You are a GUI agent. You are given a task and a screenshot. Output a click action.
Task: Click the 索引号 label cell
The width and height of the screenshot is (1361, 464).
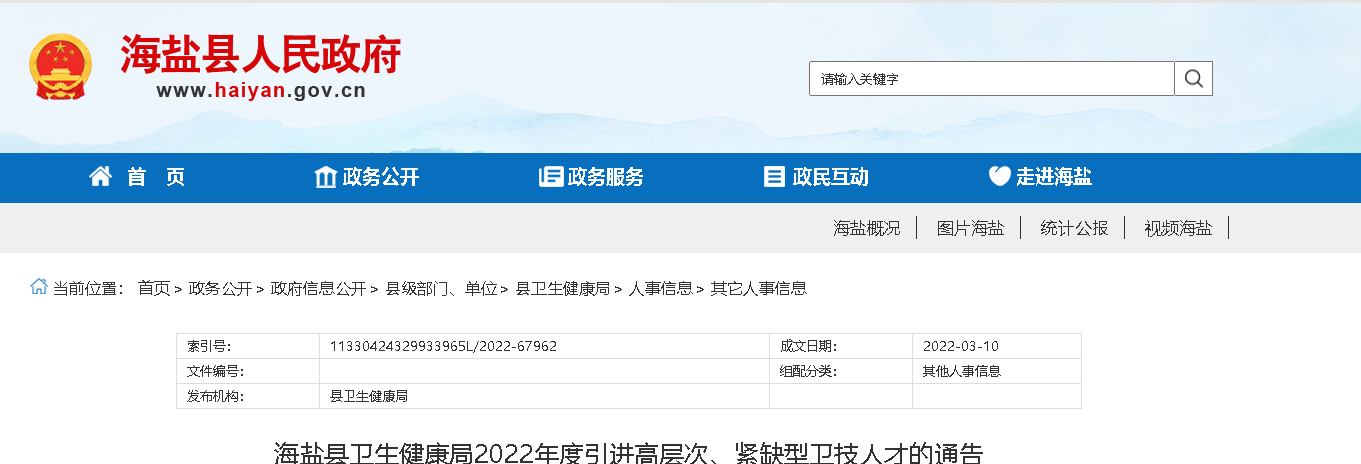[248, 346]
